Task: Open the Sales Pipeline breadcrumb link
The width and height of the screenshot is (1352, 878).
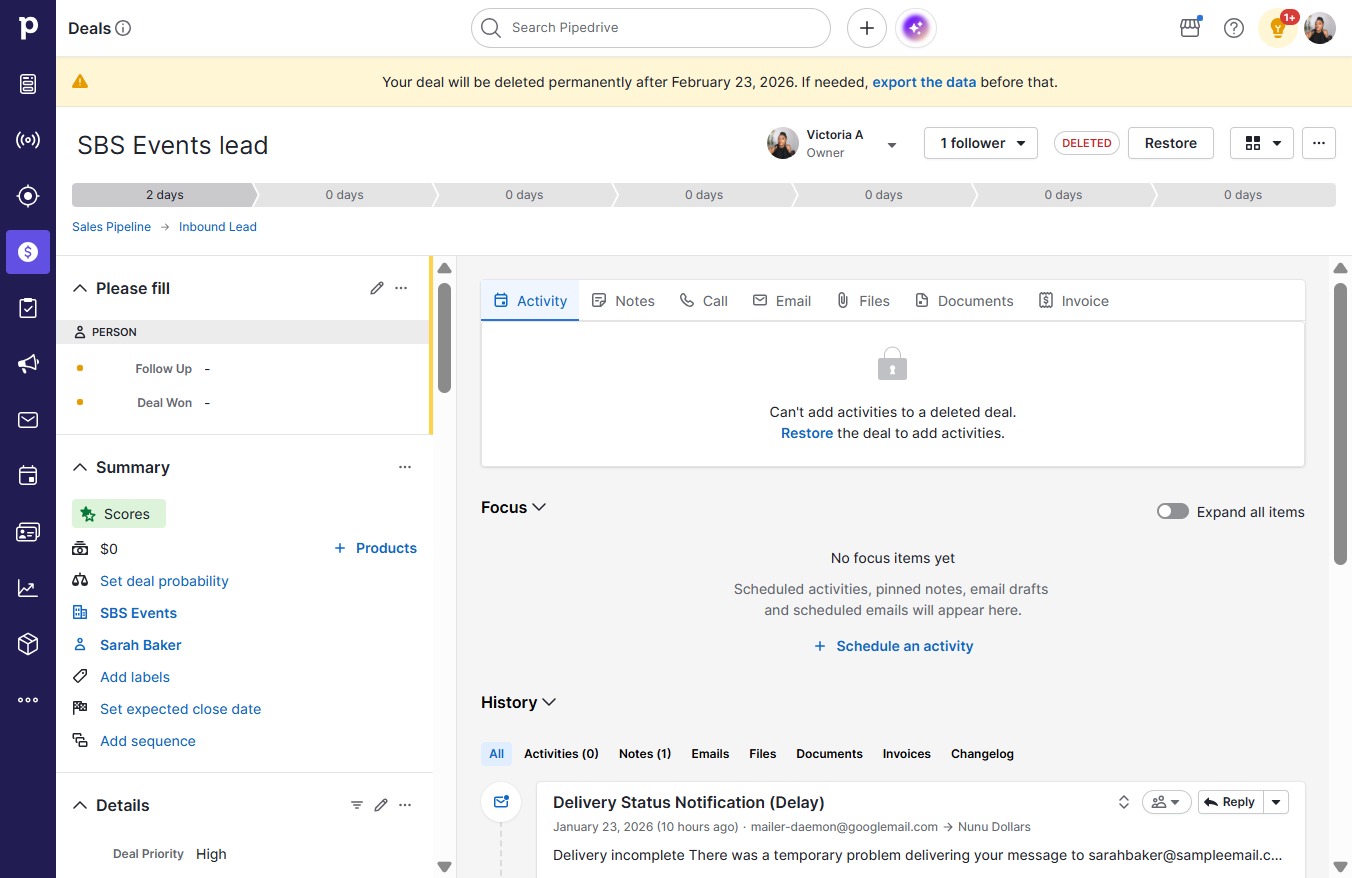Action: pos(111,227)
